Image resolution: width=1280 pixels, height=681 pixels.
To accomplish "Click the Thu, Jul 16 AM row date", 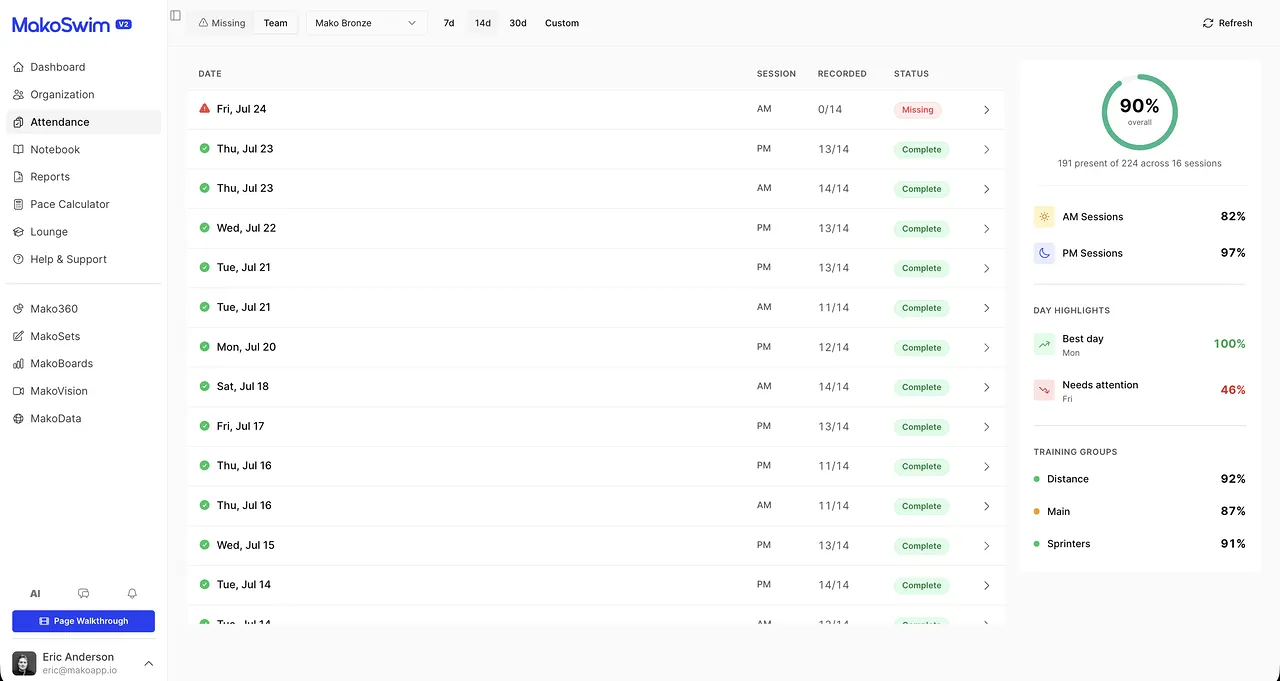I will (244, 505).
